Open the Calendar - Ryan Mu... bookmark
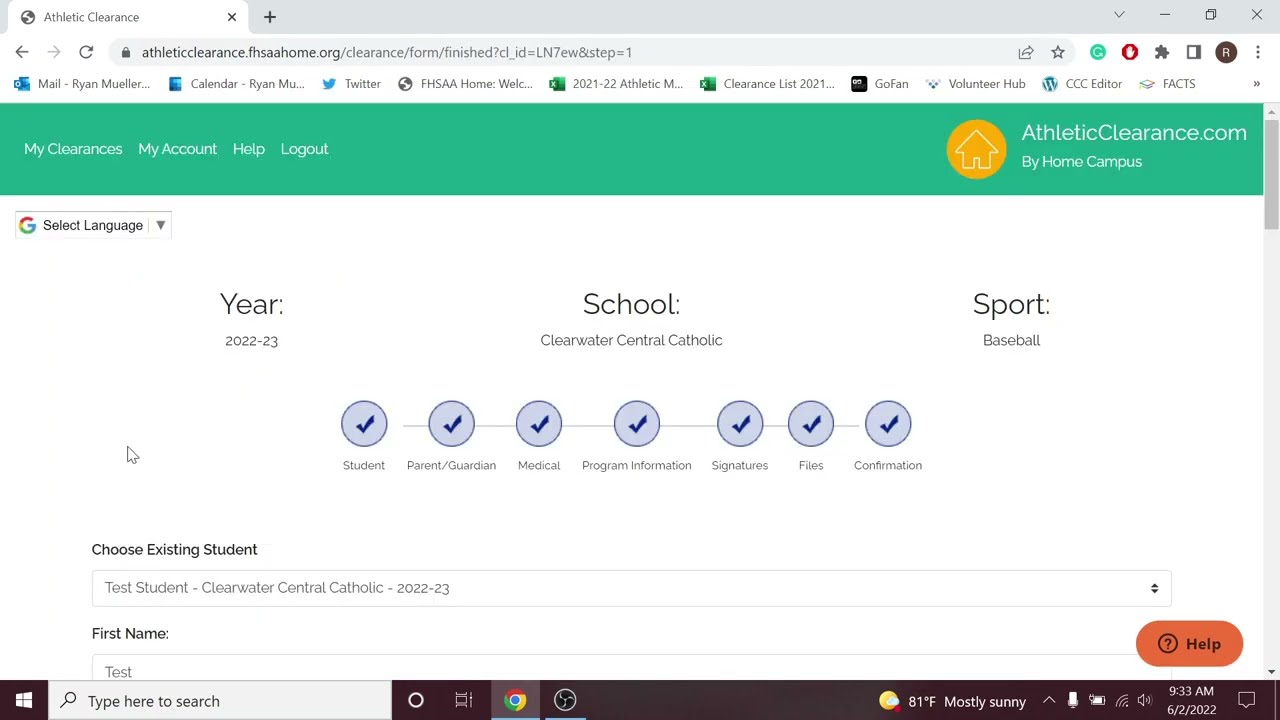Image resolution: width=1280 pixels, height=720 pixels. tap(236, 84)
